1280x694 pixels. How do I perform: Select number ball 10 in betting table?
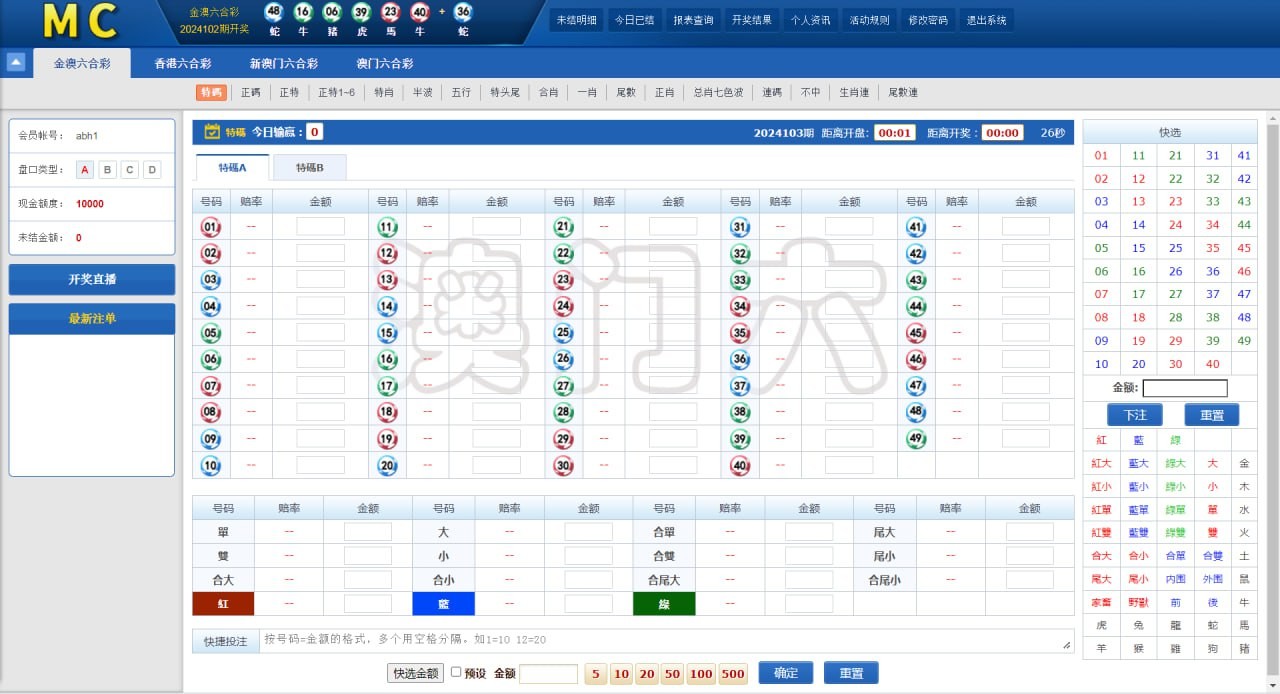pos(211,465)
